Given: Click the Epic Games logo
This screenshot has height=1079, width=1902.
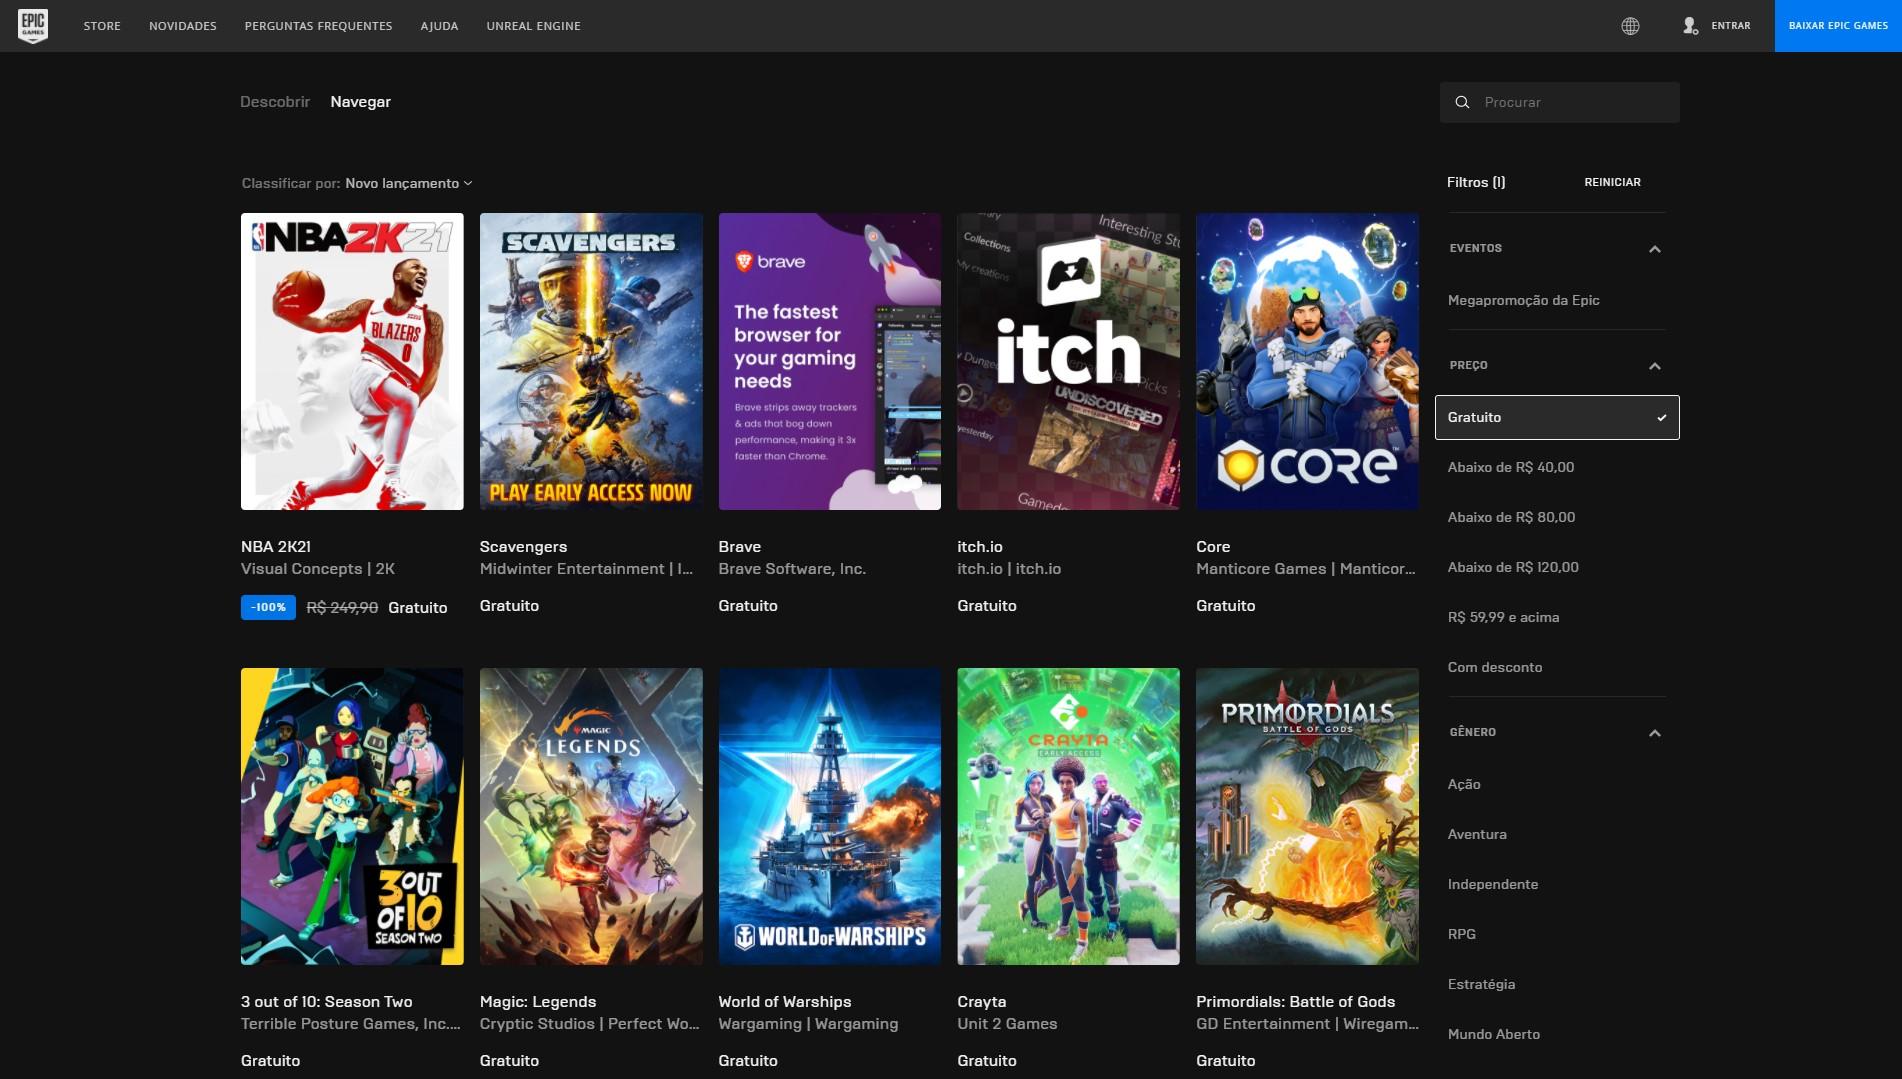Looking at the screenshot, I should (33, 26).
